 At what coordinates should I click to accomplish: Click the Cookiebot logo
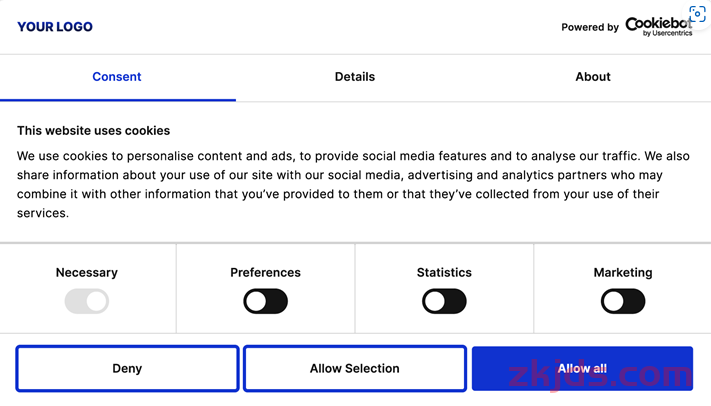tap(659, 27)
